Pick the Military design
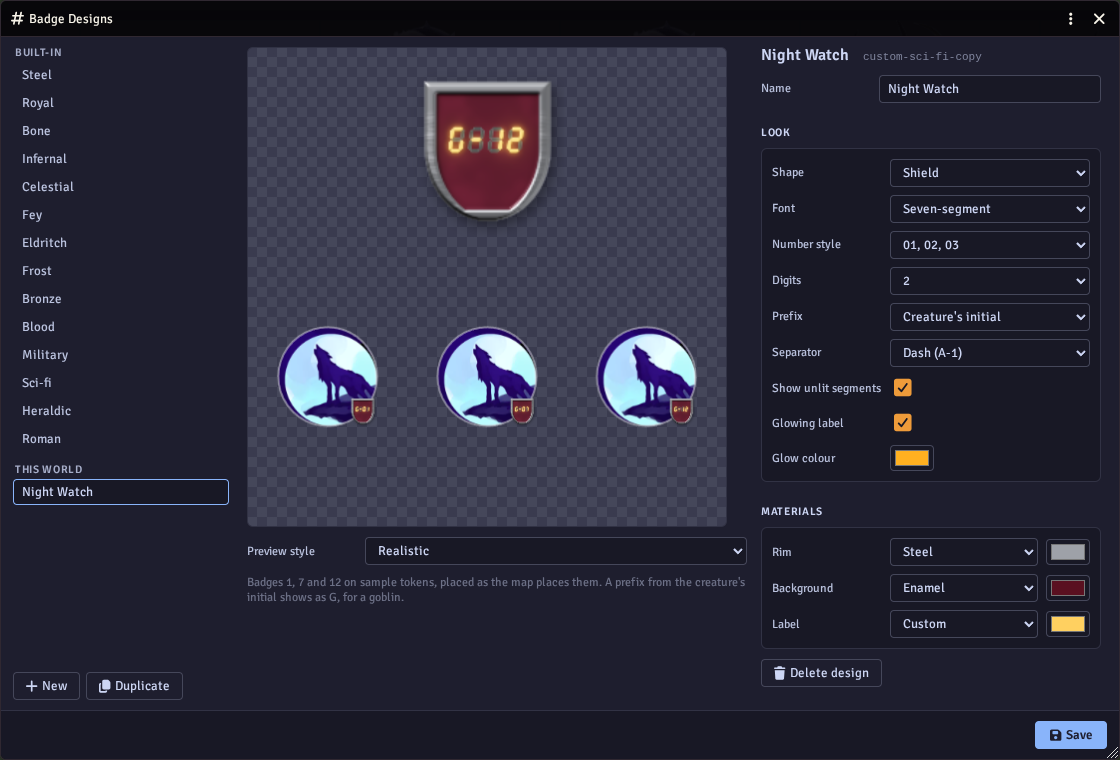 (x=121, y=355)
